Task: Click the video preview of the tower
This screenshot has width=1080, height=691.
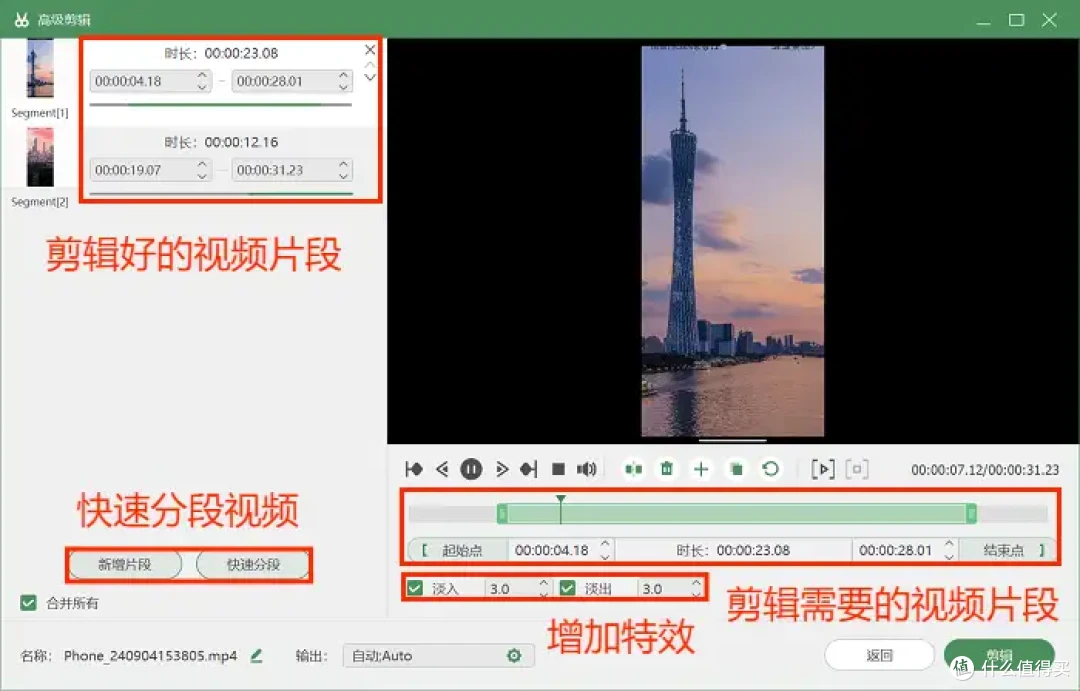Action: 733,241
